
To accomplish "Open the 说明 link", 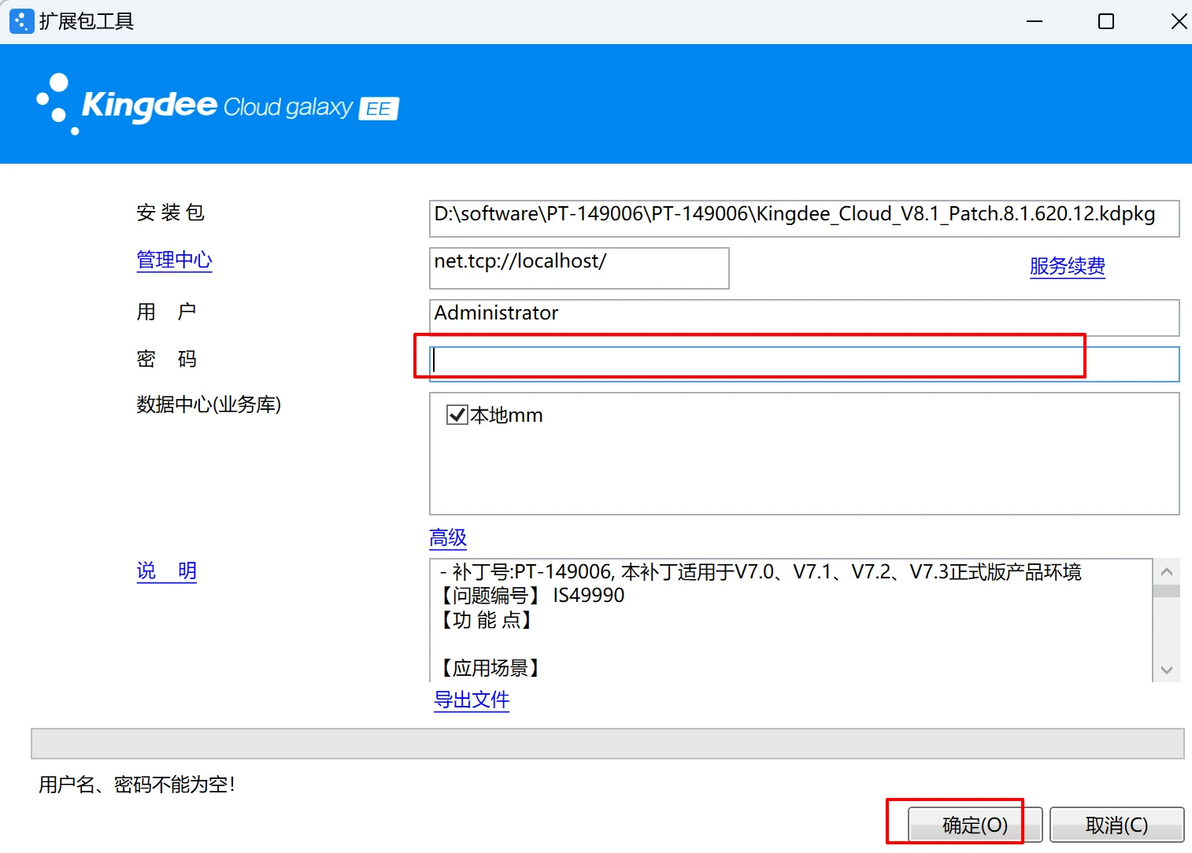I will pyautogui.click(x=166, y=571).
